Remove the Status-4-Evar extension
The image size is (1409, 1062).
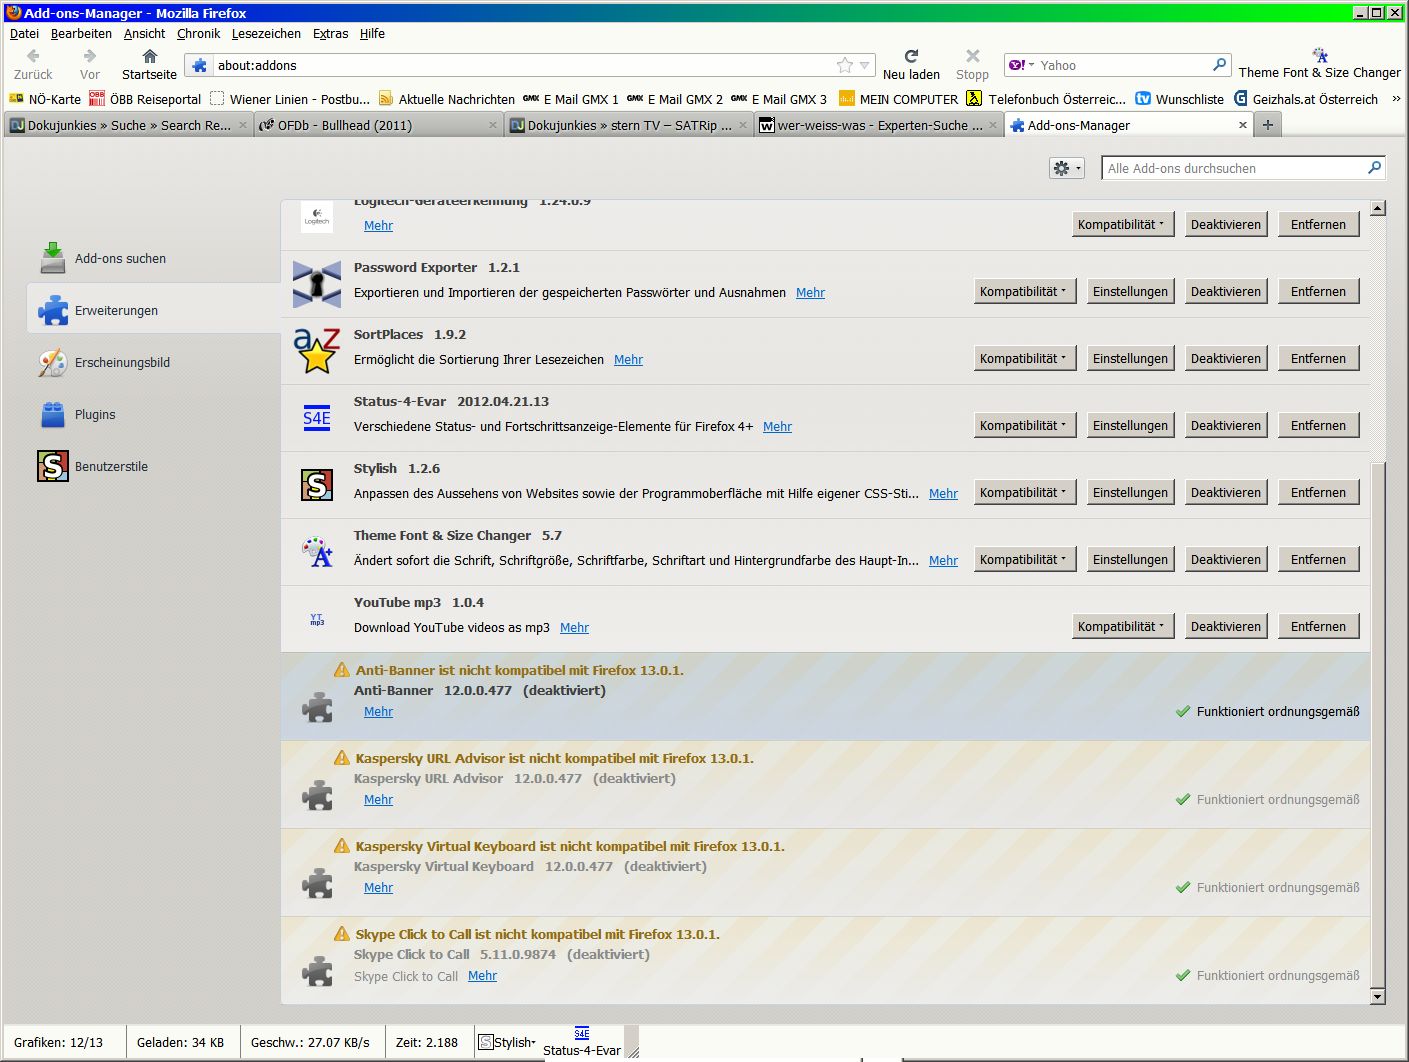[x=1318, y=425]
